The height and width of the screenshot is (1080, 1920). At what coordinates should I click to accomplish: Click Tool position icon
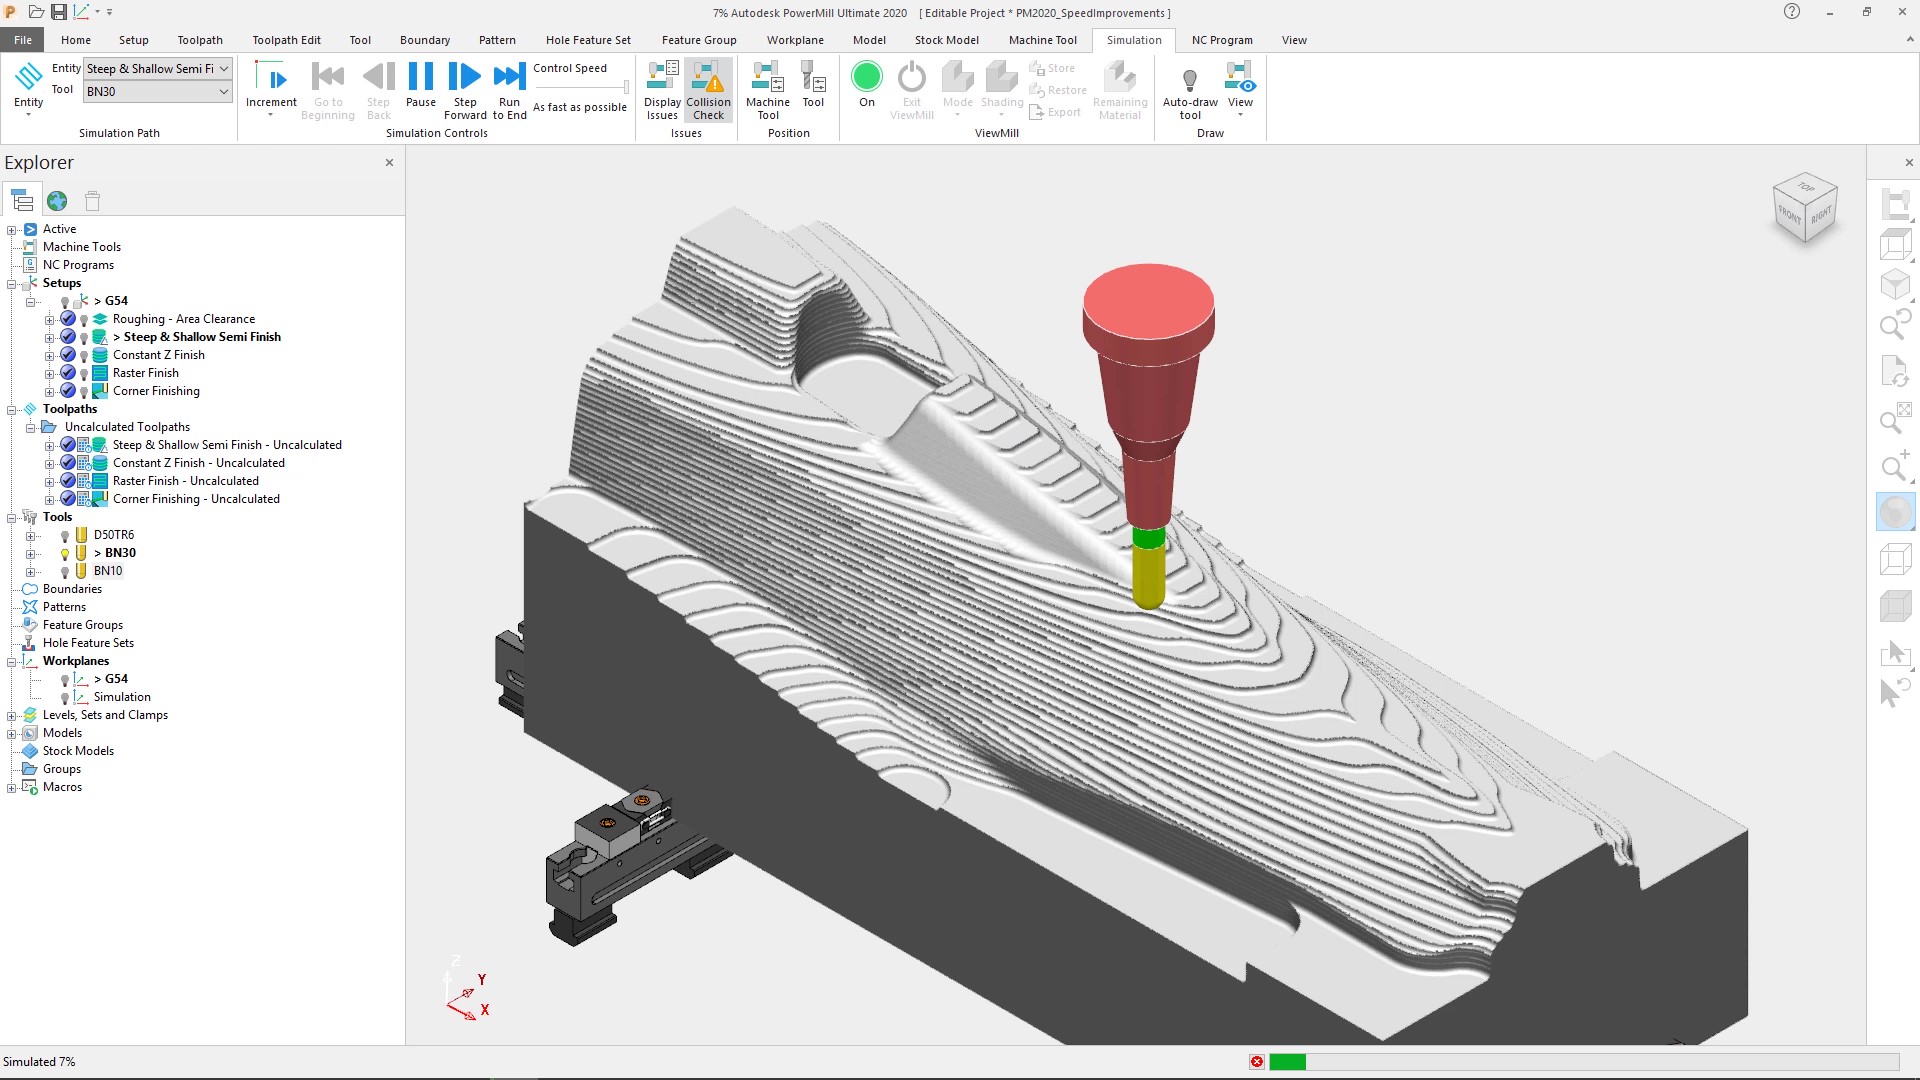[x=813, y=85]
